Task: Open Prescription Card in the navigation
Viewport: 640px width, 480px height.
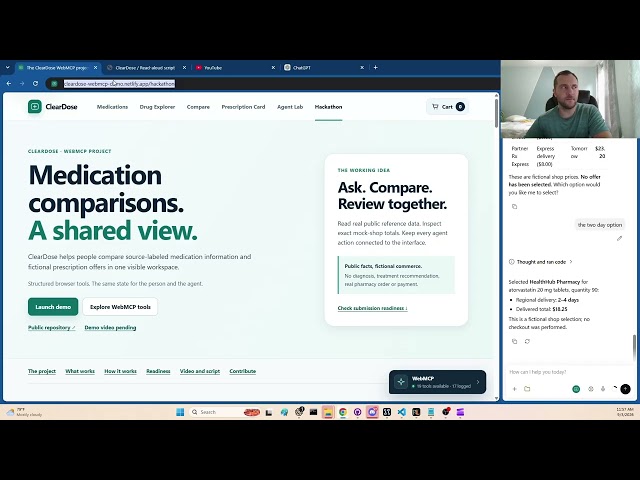Action: pos(243,107)
